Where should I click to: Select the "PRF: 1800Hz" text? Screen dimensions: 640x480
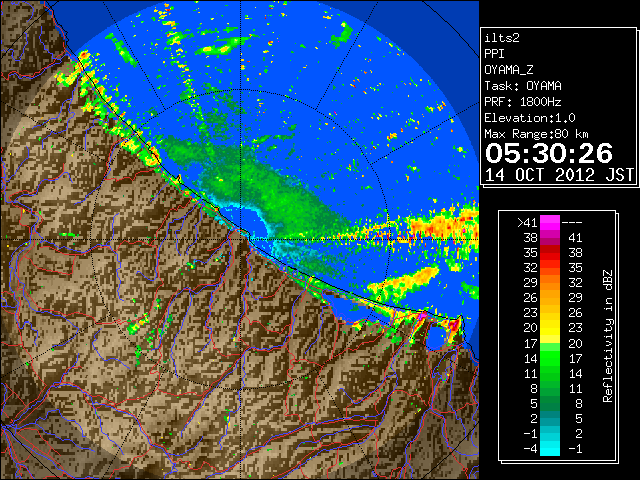coord(523,102)
